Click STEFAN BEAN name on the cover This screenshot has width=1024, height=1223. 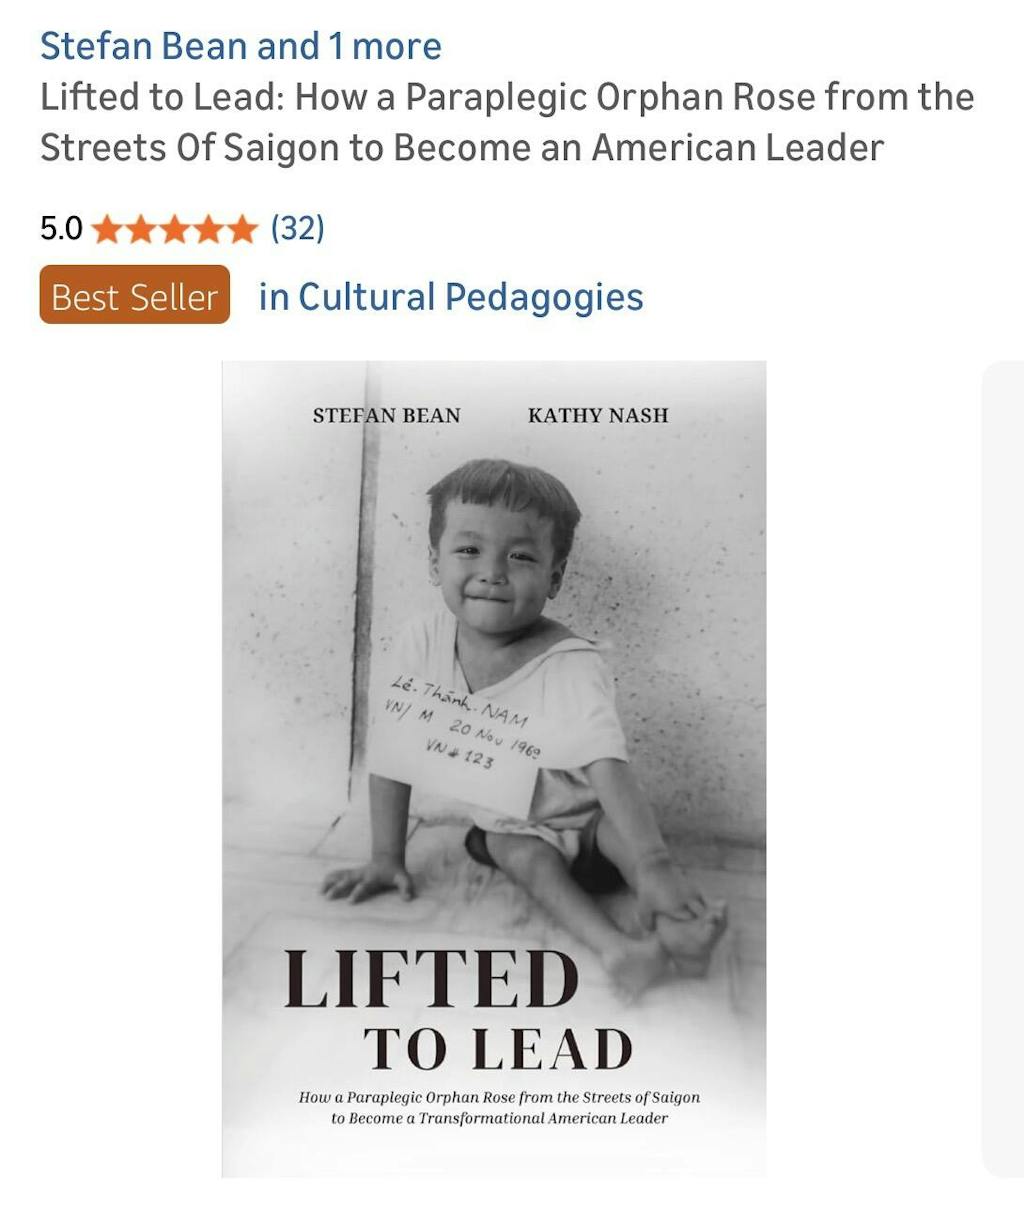click(x=386, y=415)
